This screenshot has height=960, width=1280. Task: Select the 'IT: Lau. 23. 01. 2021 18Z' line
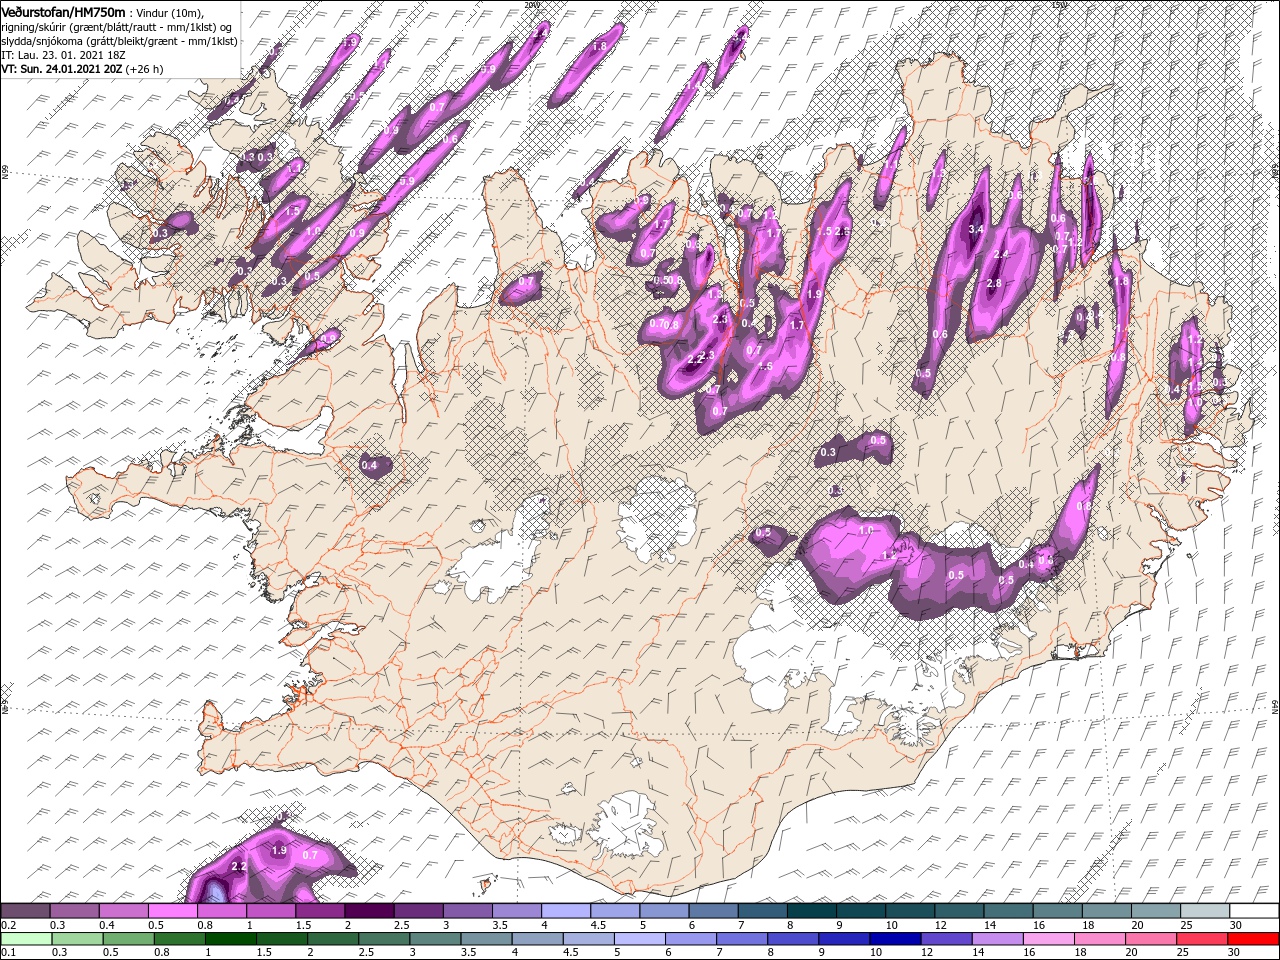[65, 55]
